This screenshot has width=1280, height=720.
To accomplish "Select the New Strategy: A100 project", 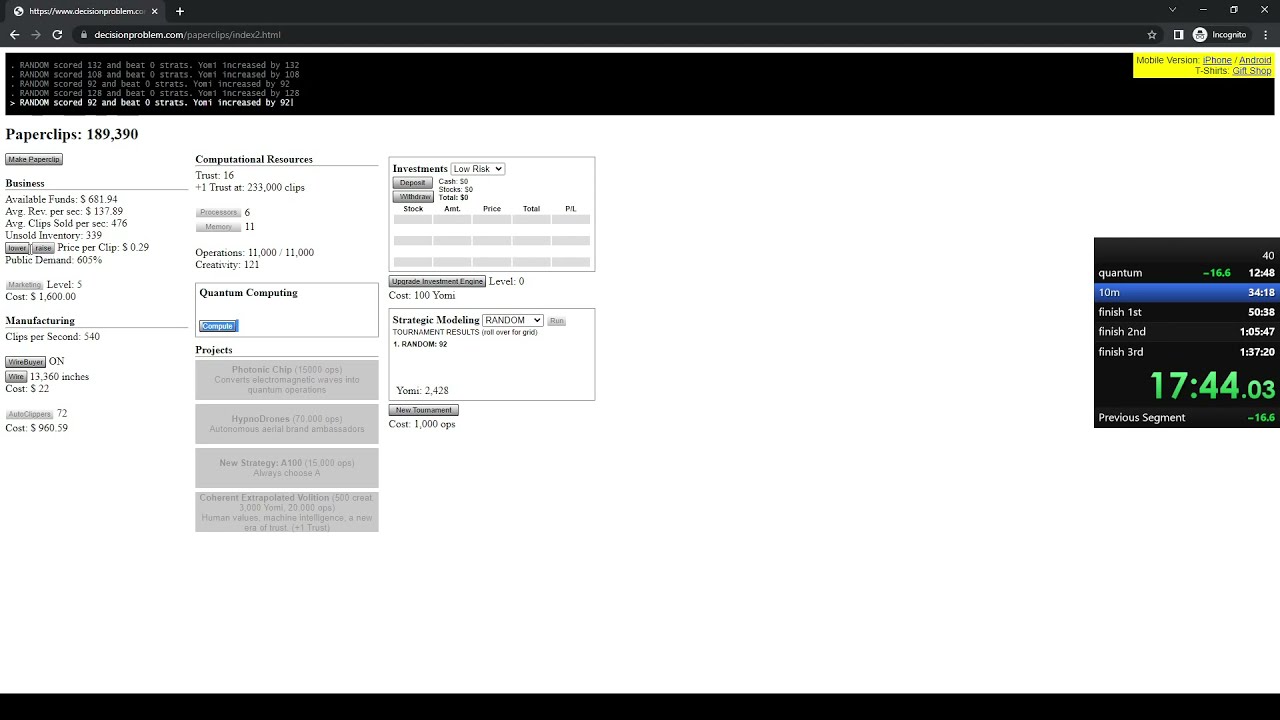I will tap(287, 468).
